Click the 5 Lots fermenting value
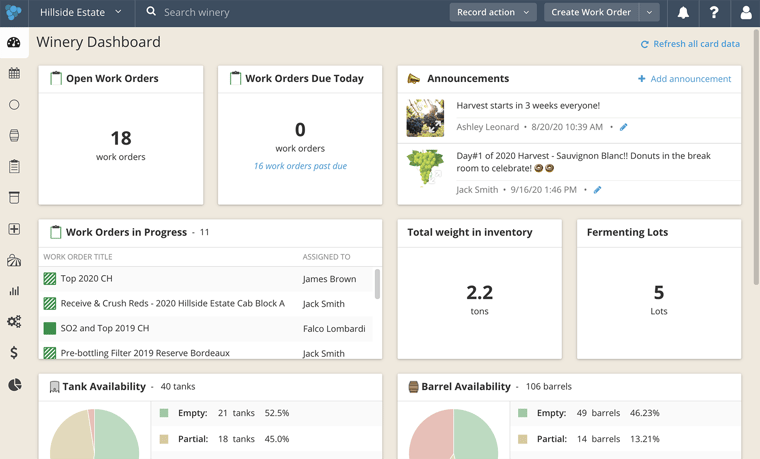Viewport: 760px width, 459px height. pos(659,292)
